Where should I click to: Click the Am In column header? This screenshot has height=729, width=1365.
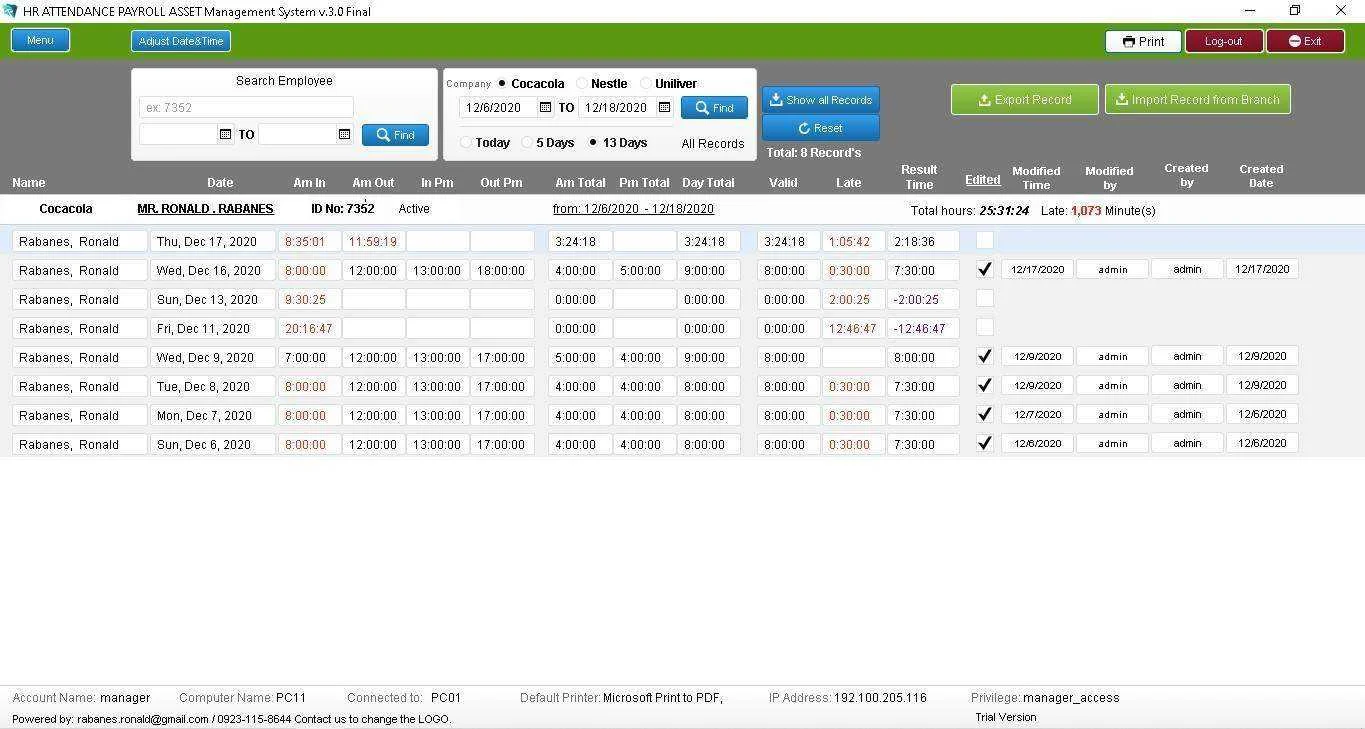(x=309, y=183)
